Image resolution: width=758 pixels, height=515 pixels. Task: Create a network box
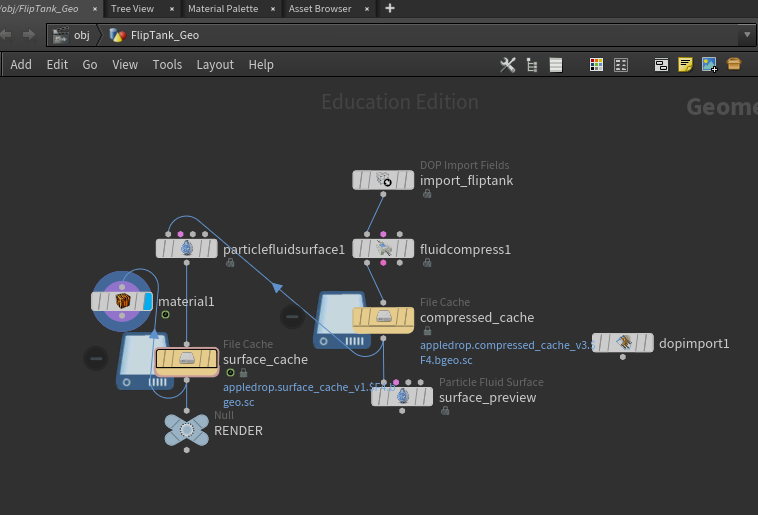pos(661,65)
